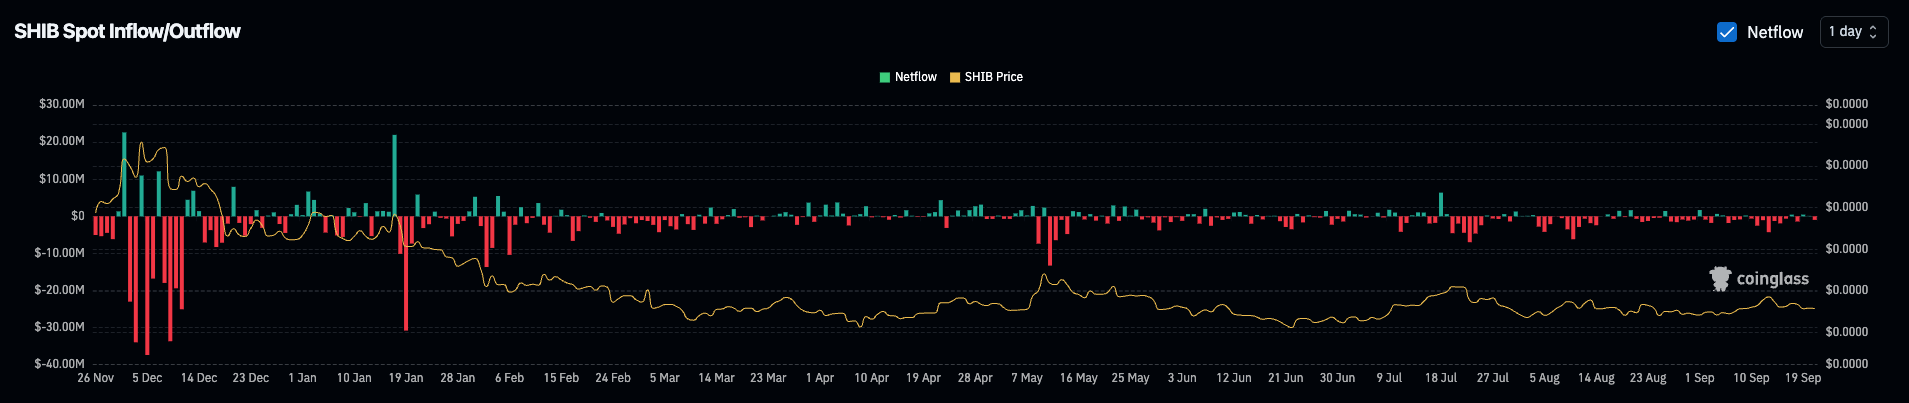Select the 10 Jan date label
The width and height of the screenshot is (1909, 403).
click(354, 378)
